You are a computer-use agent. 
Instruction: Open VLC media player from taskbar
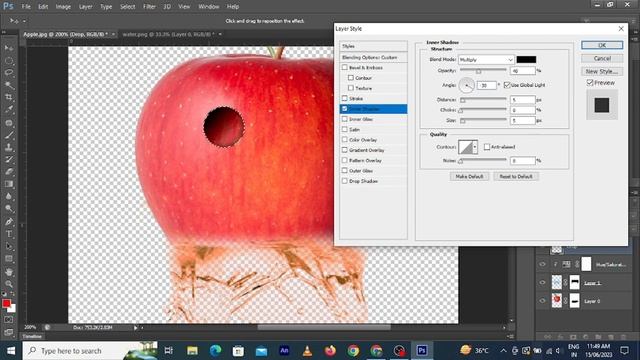pyautogui.click(x=307, y=350)
